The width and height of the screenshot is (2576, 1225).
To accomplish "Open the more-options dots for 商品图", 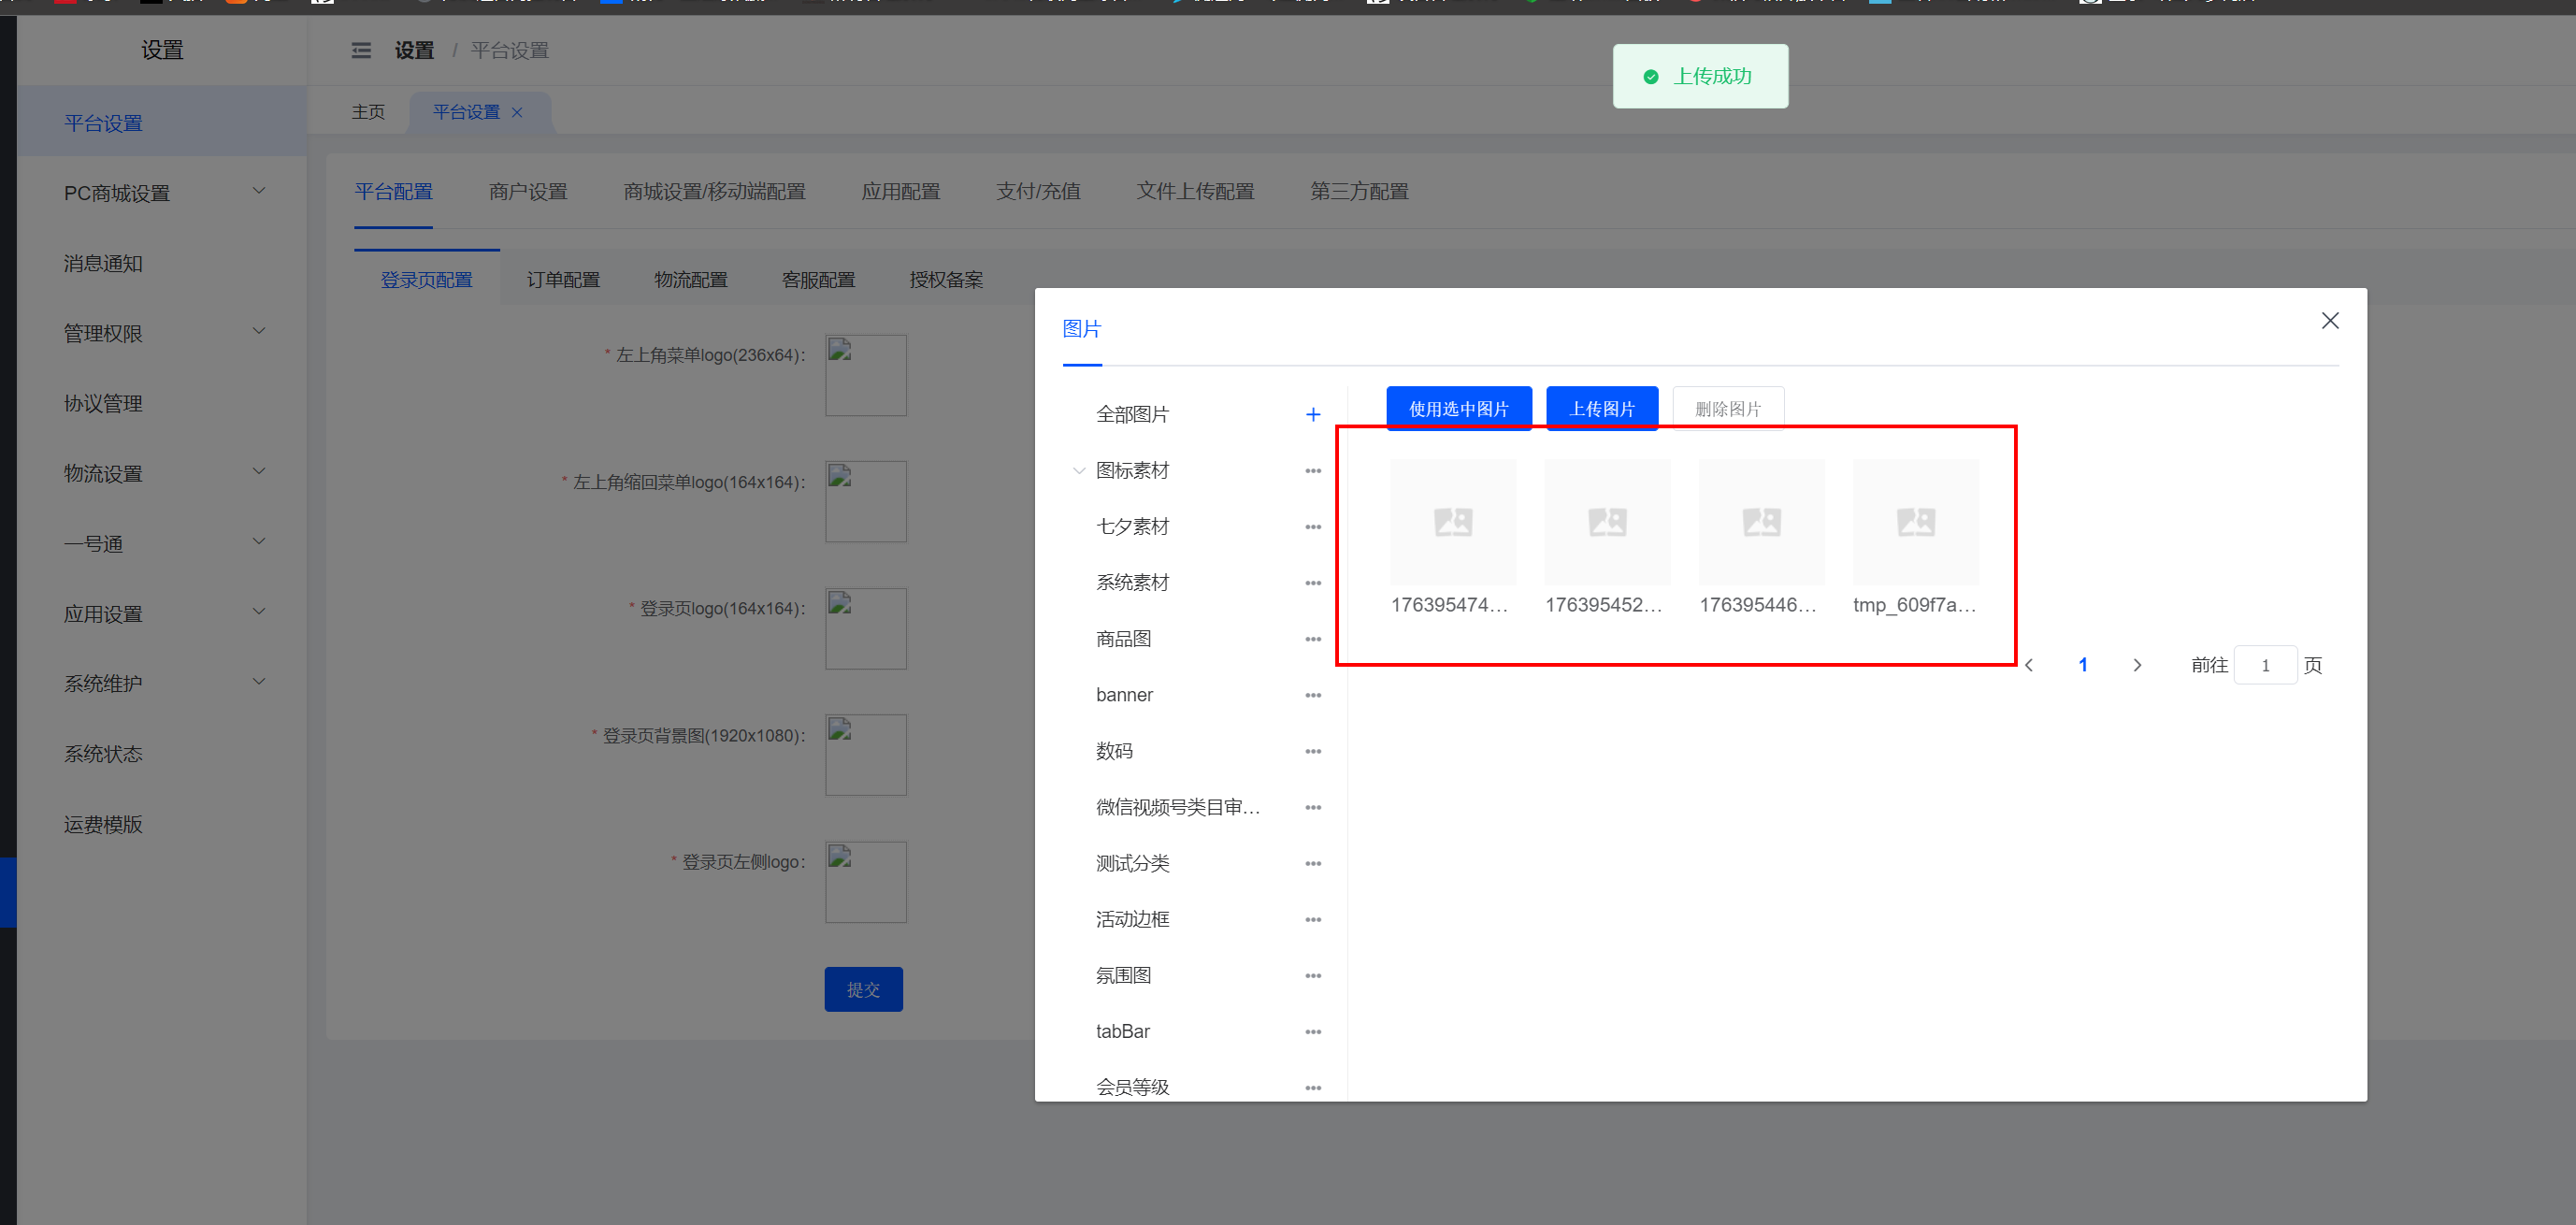I will pyautogui.click(x=1313, y=639).
